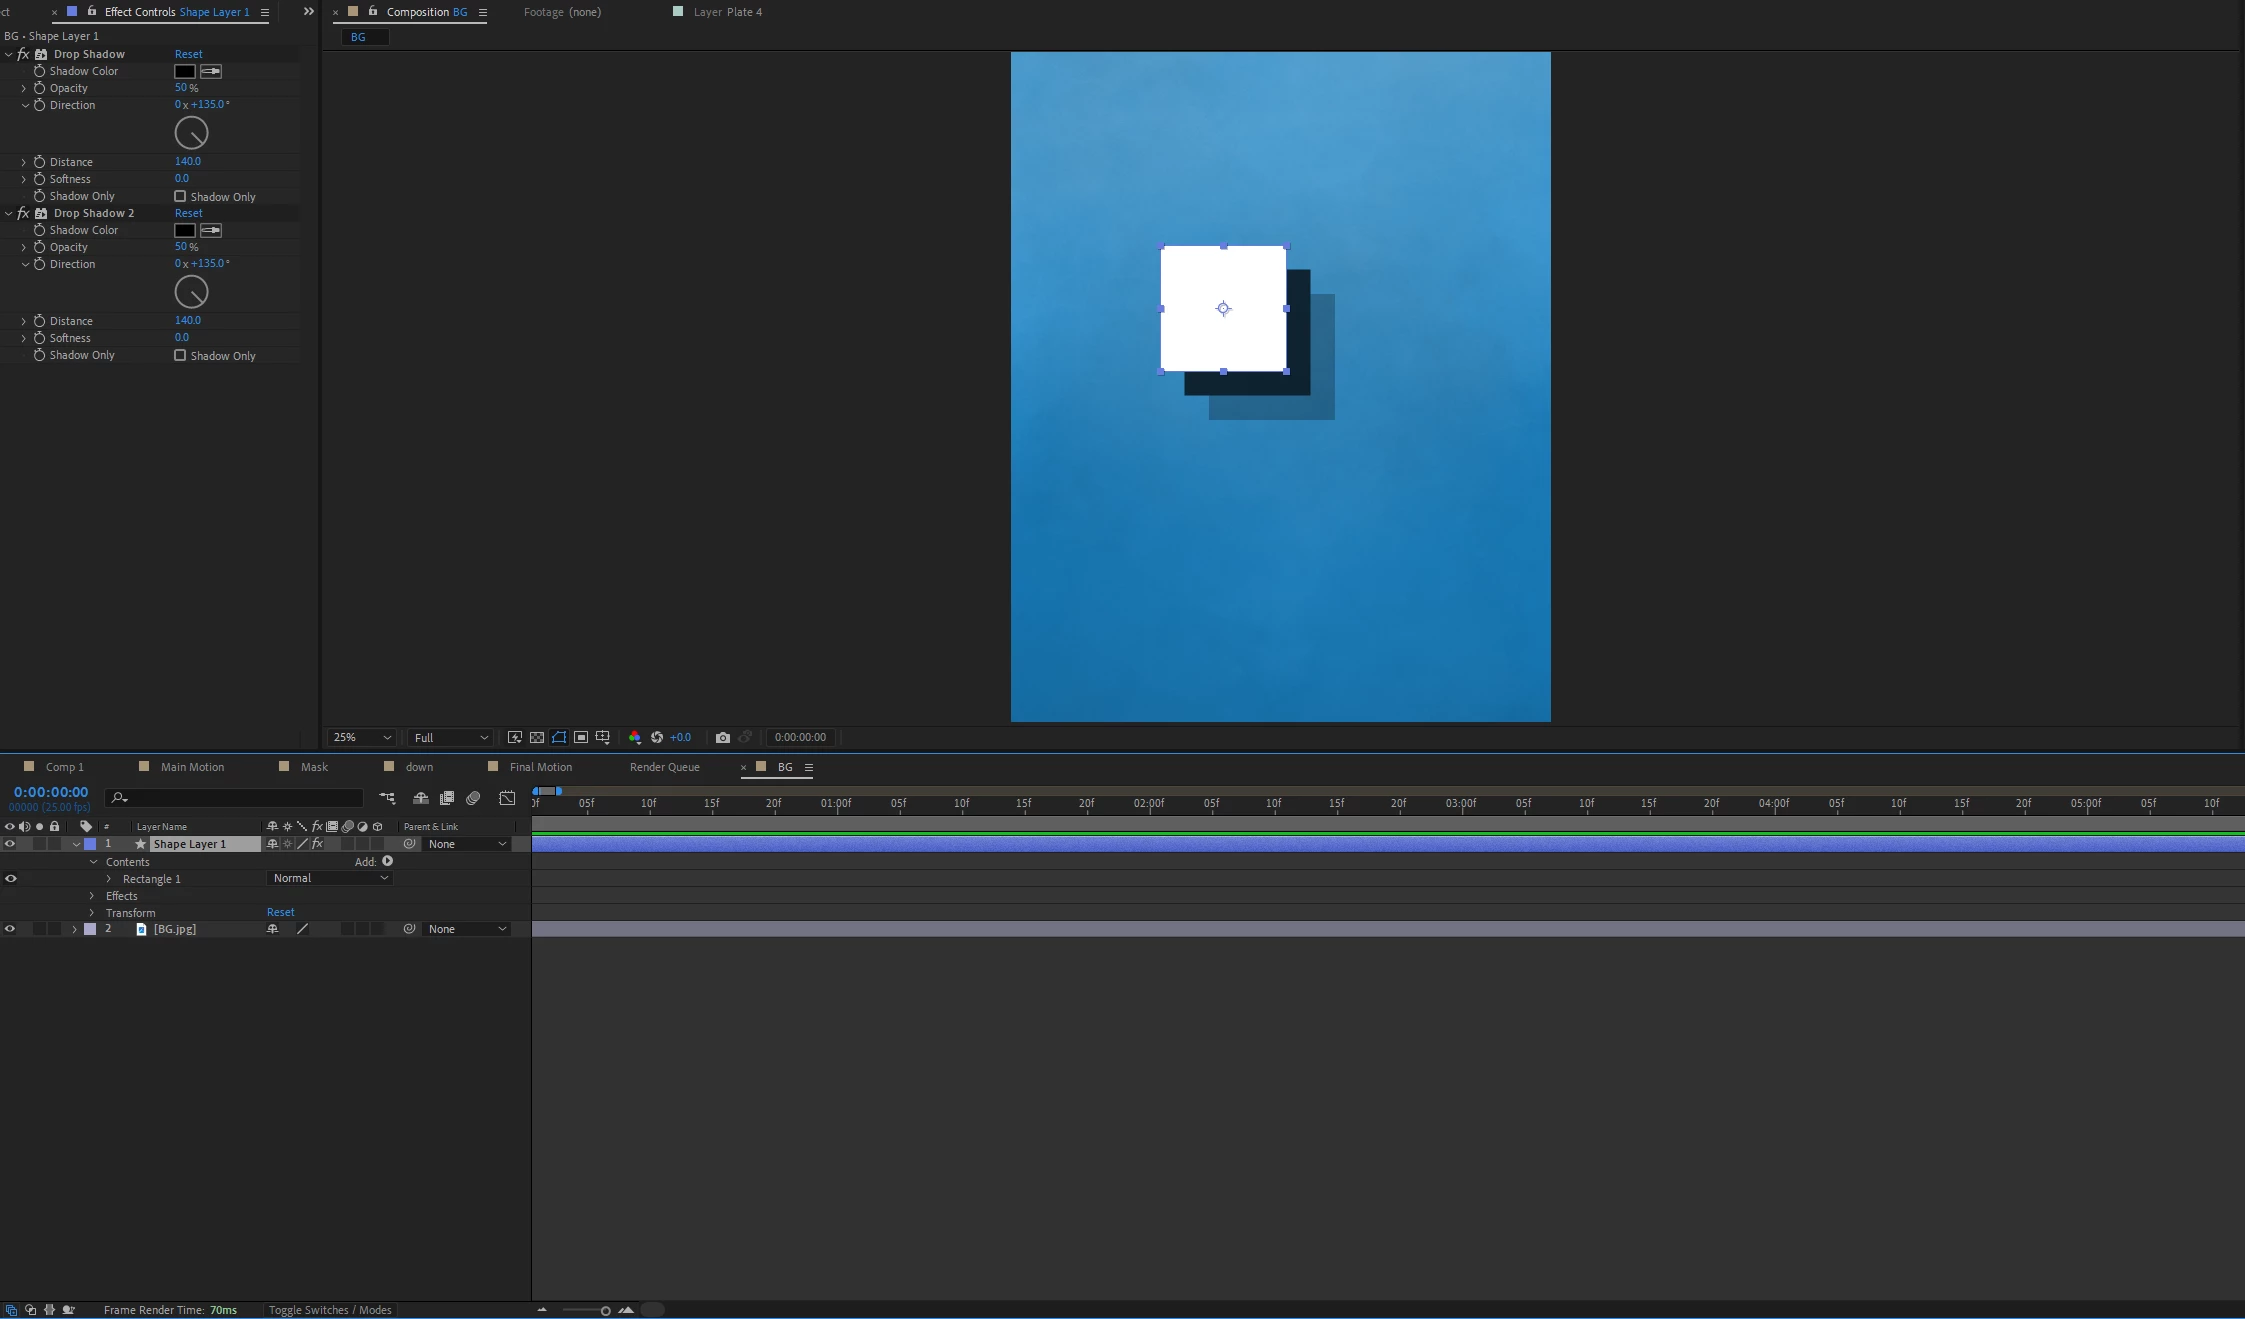Click Reset next to Transform in timeline
The width and height of the screenshot is (2245, 1319).
pos(280,912)
